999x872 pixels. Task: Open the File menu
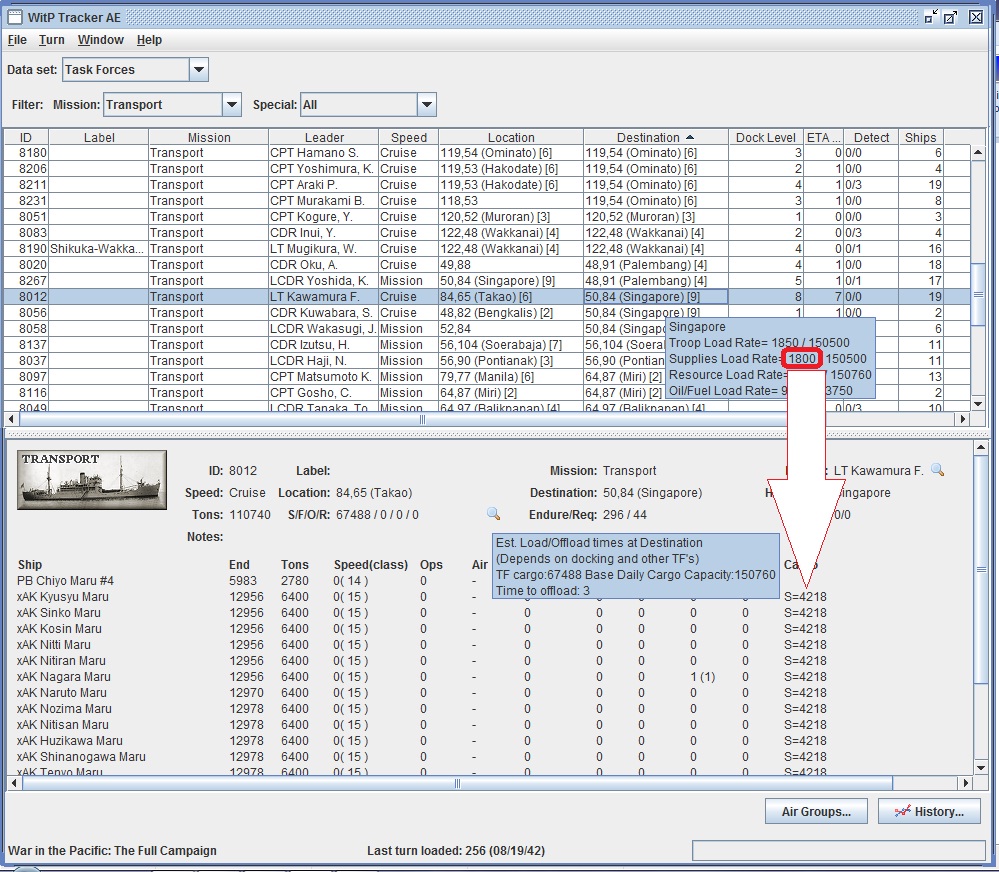17,40
